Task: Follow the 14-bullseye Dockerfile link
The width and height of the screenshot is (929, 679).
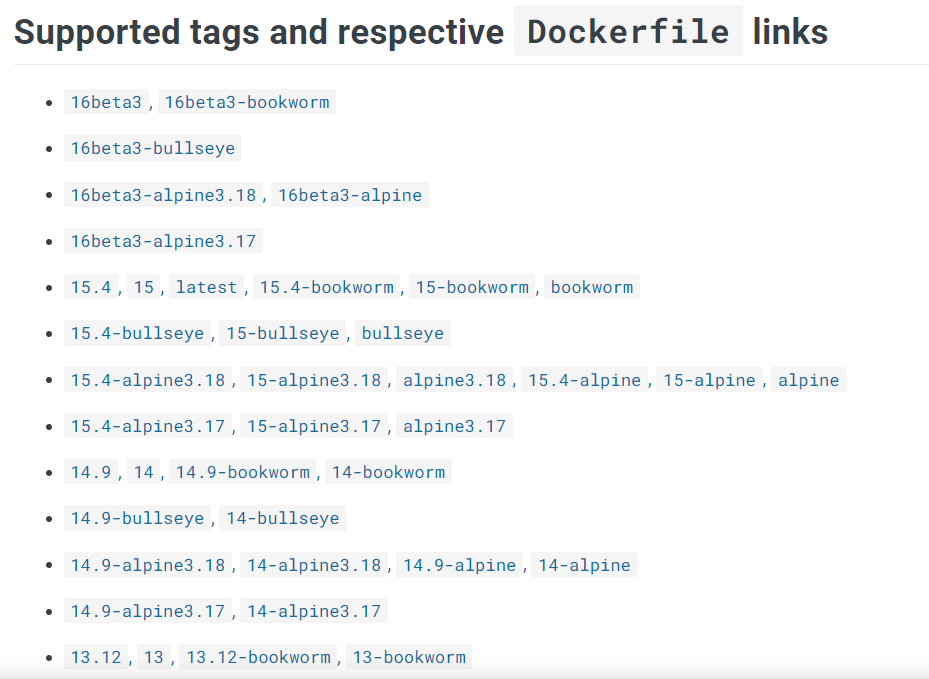Action: (283, 519)
